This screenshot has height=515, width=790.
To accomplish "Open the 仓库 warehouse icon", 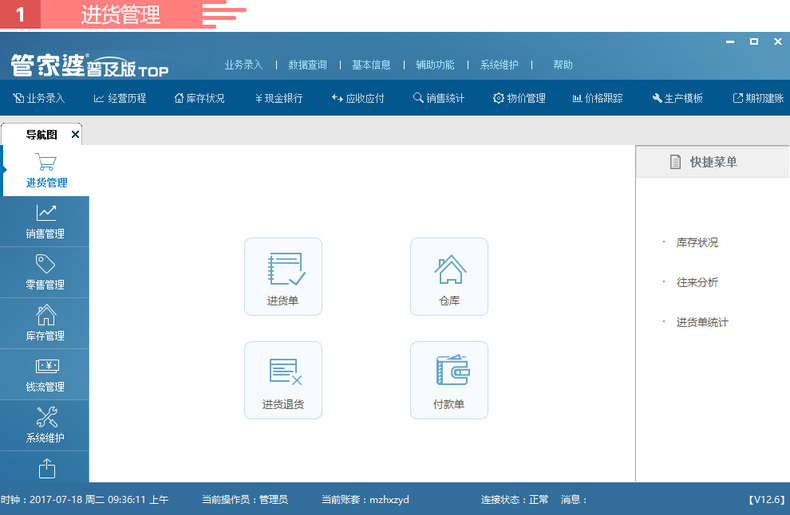I will [449, 277].
